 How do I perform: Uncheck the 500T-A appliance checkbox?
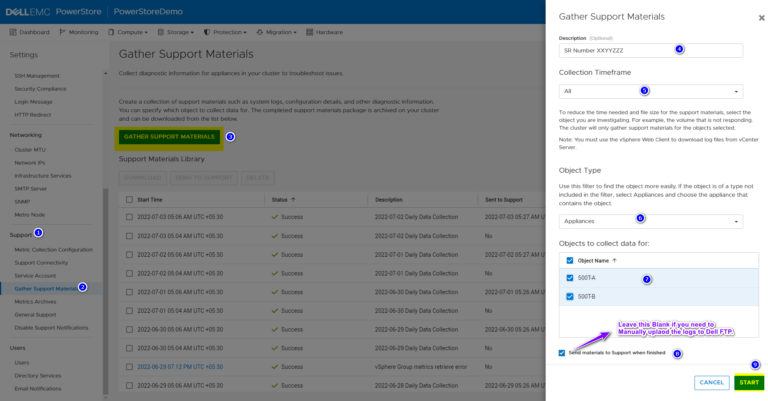coord(570,279)
